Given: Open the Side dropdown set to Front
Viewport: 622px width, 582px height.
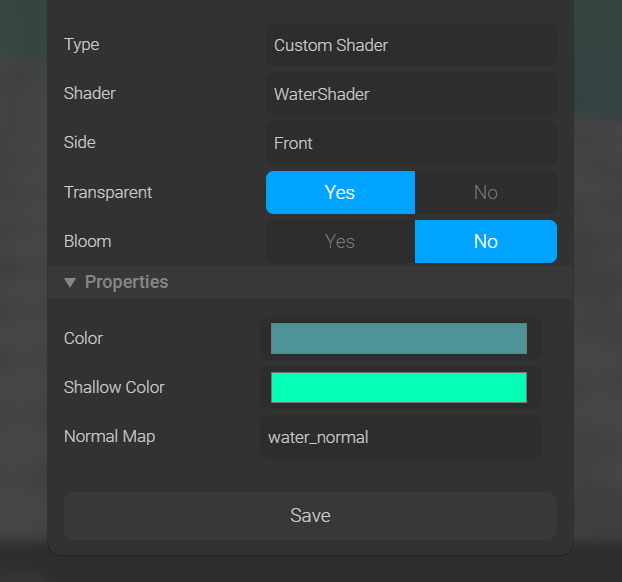Looking at the screenshot, I should tap(410, 143).
